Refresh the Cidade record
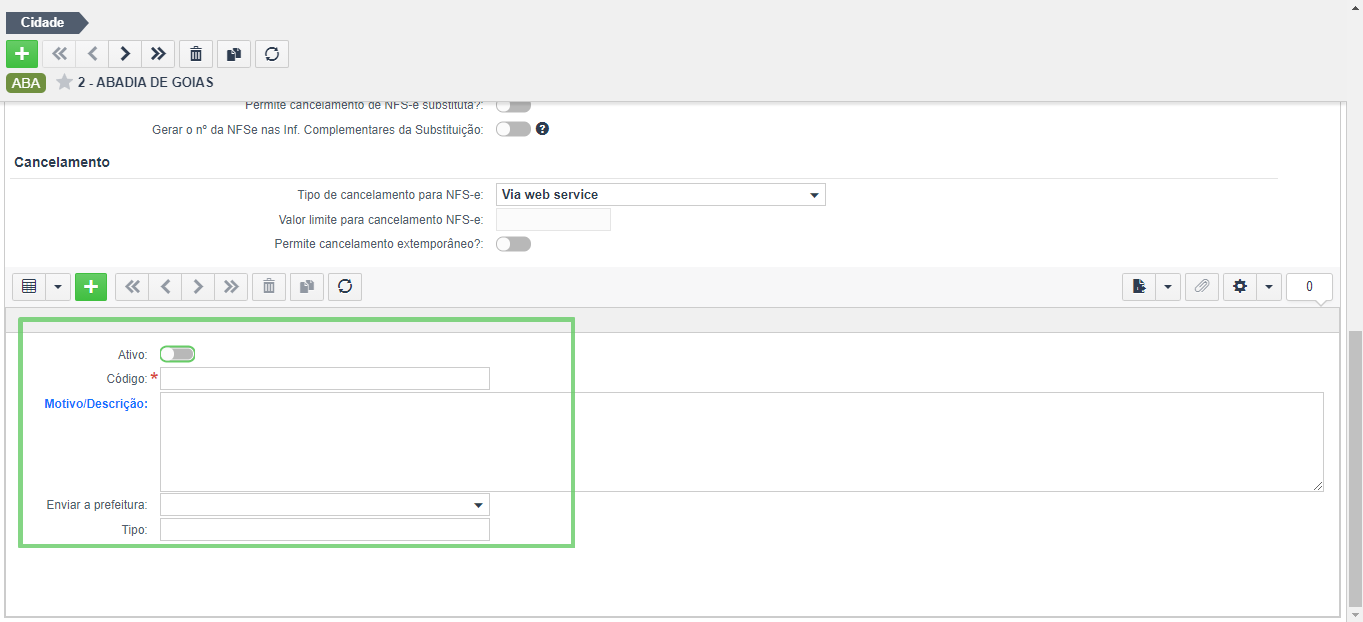This screenshot has width=1363, height=622. click(272, 54)
